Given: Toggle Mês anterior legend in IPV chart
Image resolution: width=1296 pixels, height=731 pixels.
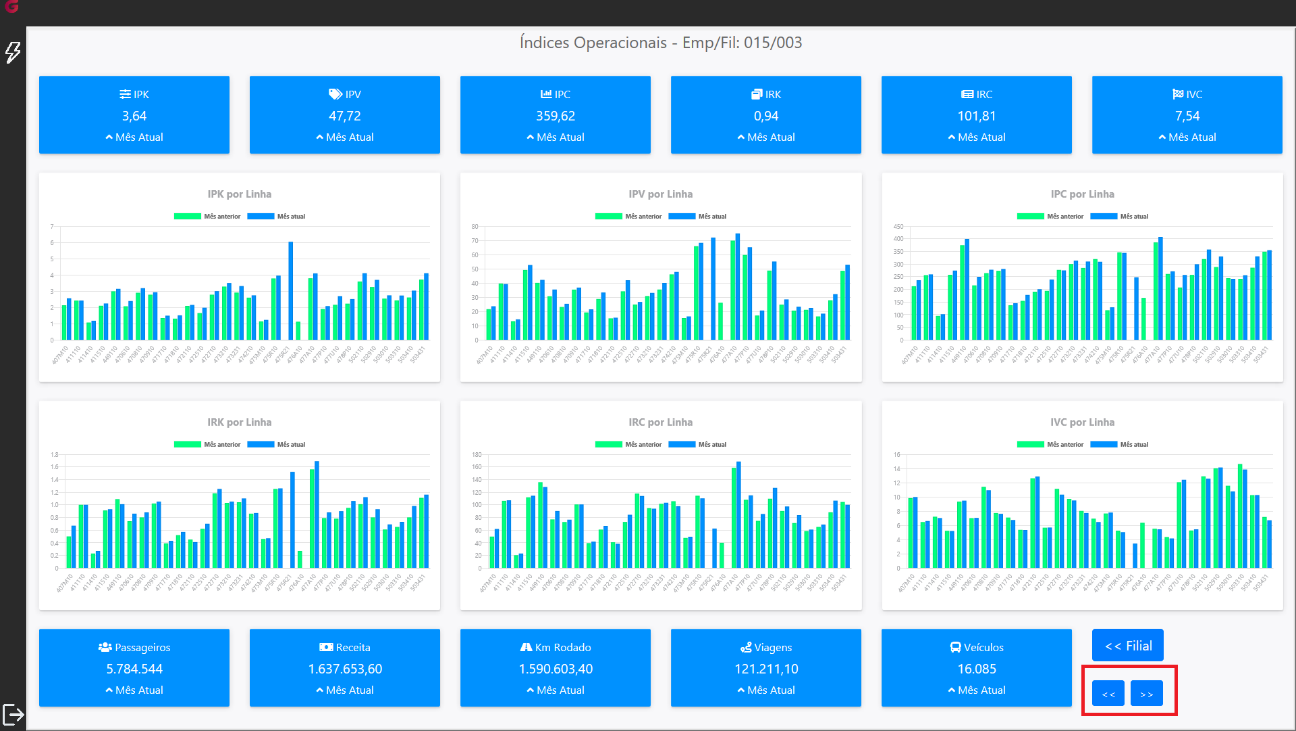Looking at the screenshot, I should [x=628, y=216].
